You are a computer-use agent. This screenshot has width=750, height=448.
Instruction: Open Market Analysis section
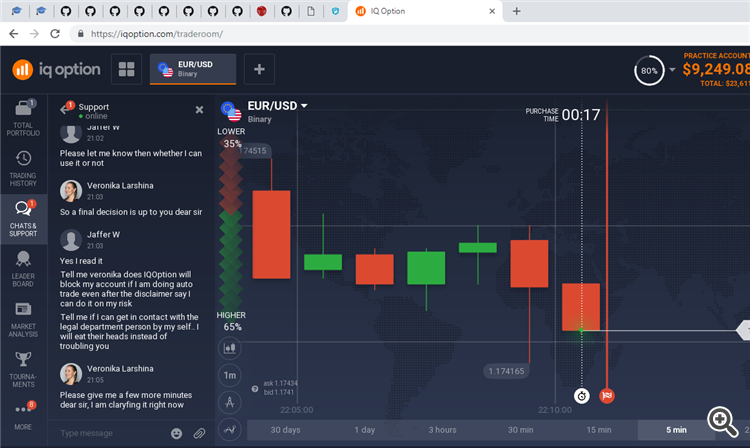point(23,319)
